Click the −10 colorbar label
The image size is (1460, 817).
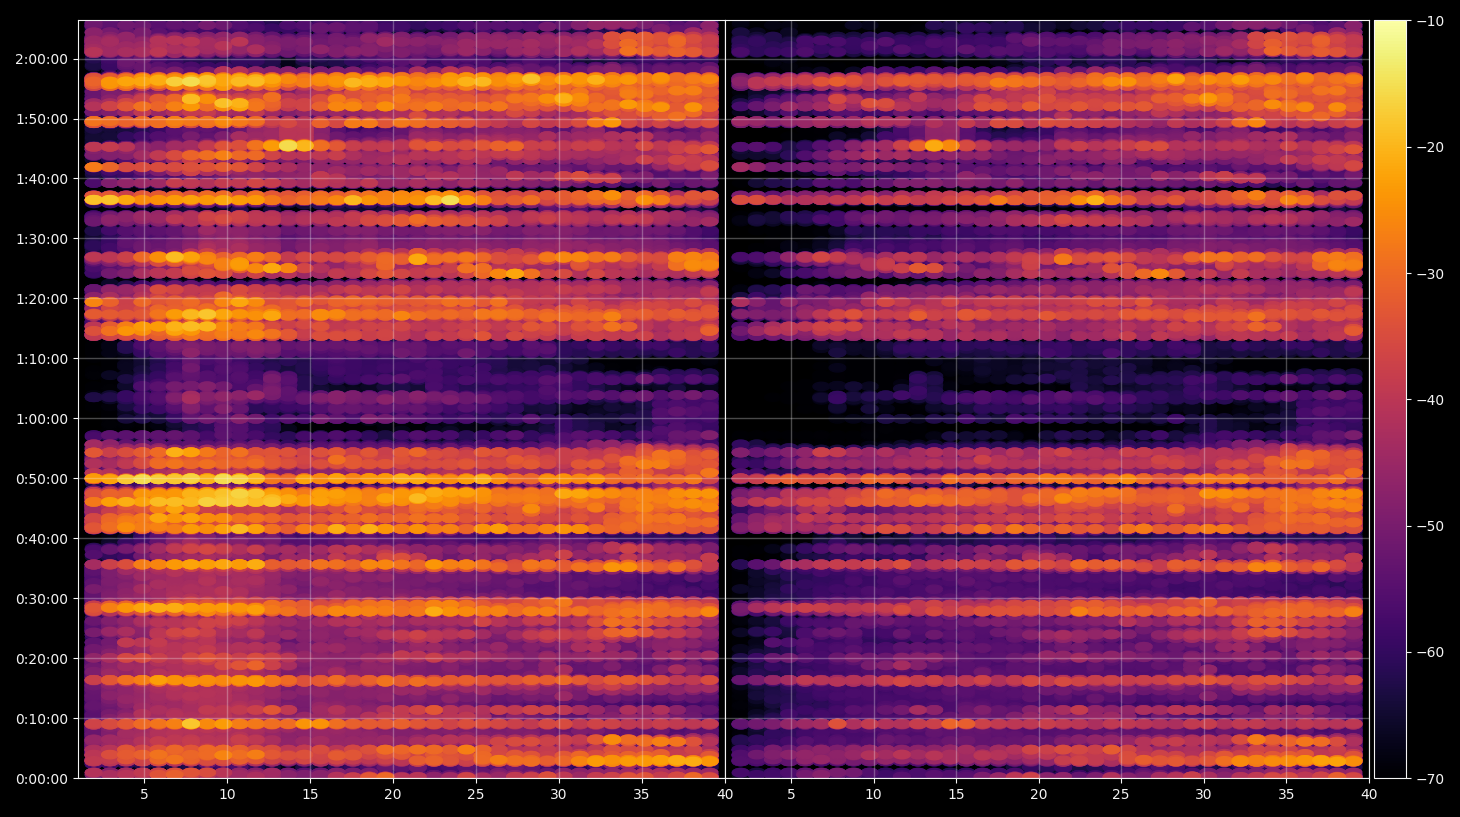[1430, 21]
